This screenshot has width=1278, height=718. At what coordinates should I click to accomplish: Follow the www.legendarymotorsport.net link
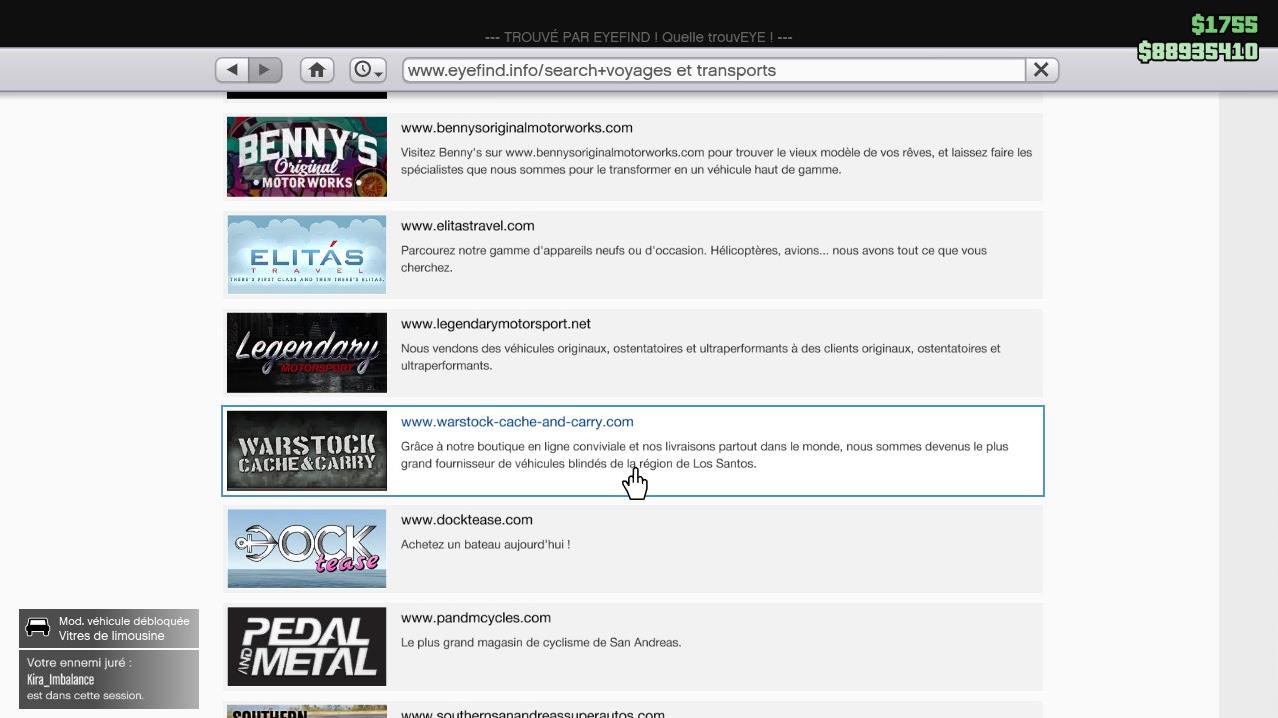(495, 324)
